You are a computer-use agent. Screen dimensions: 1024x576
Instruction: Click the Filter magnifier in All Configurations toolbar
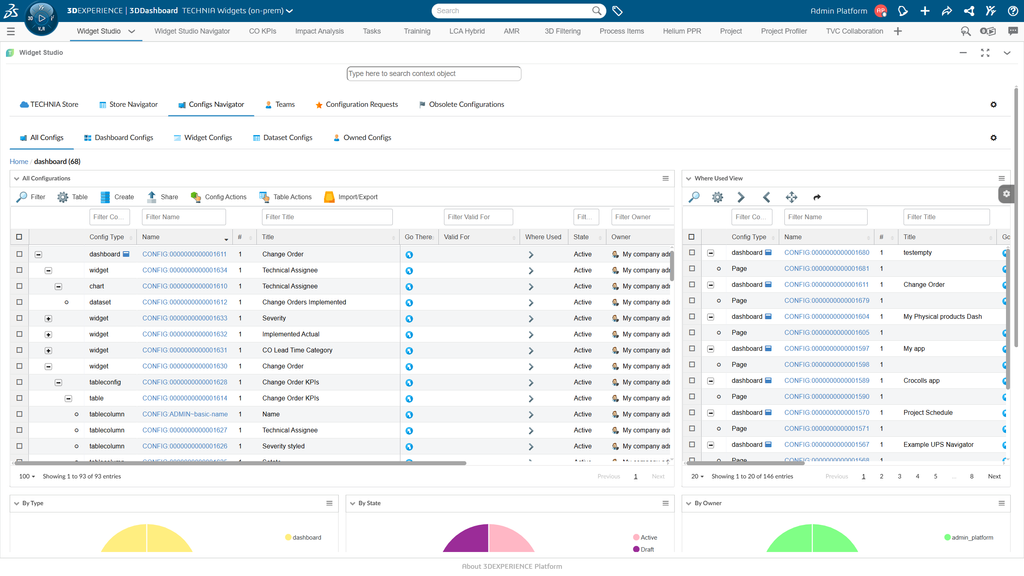pos(22,197)
